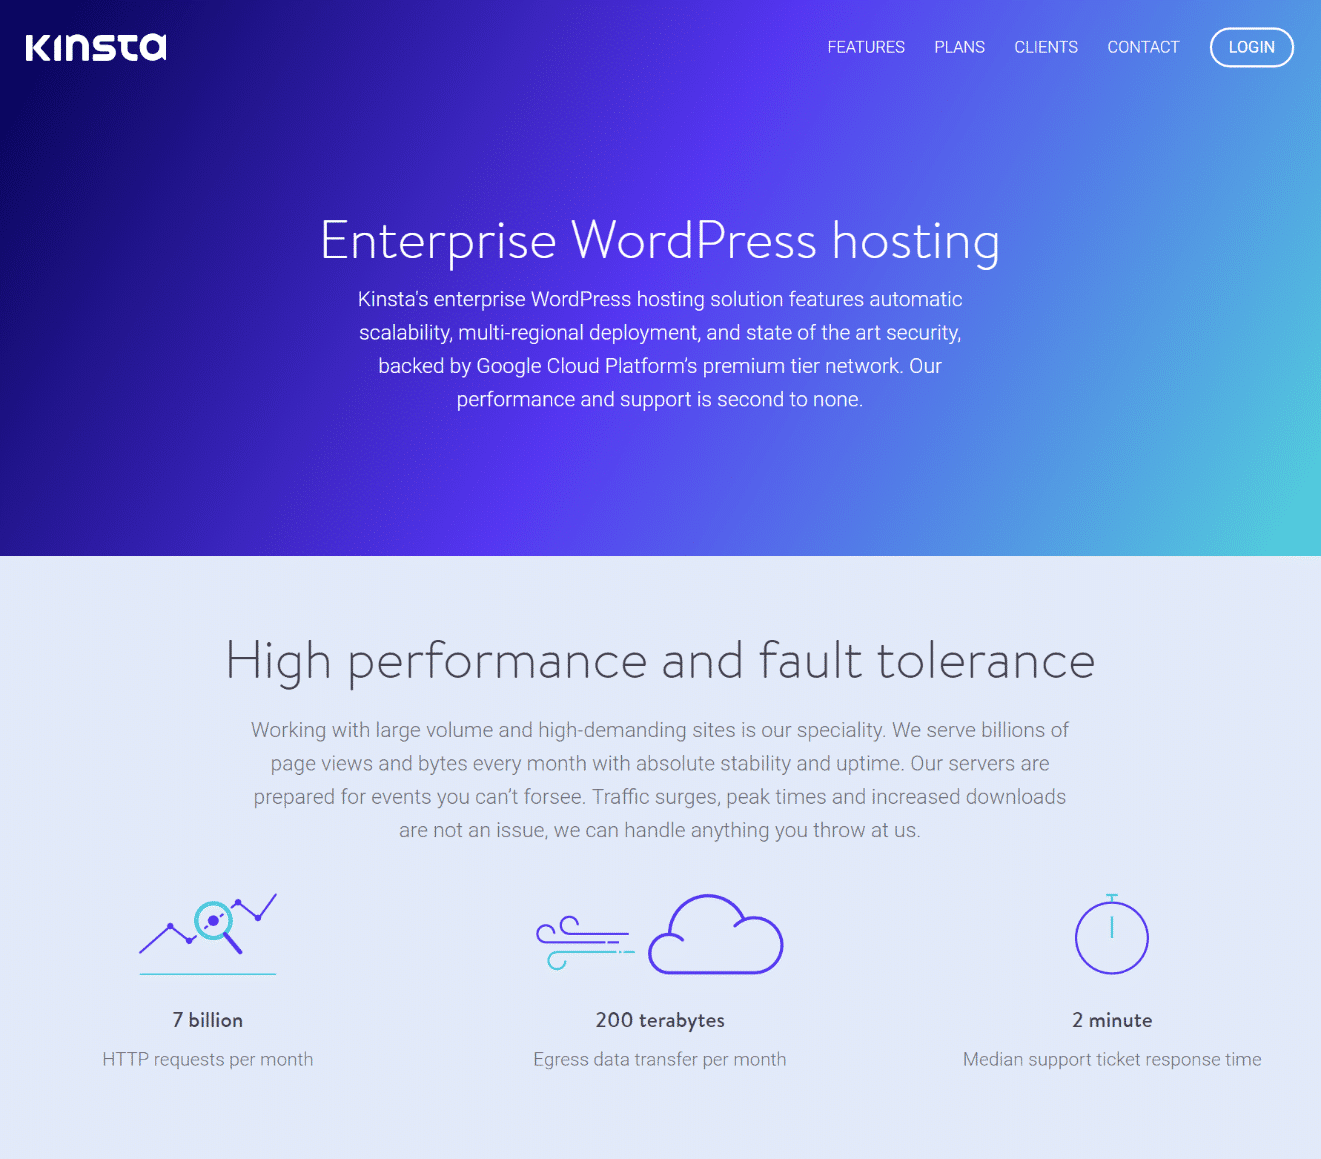1321x1159 pixels.
Task: Click the chart with magnifier icon
Action: point(208,934)
